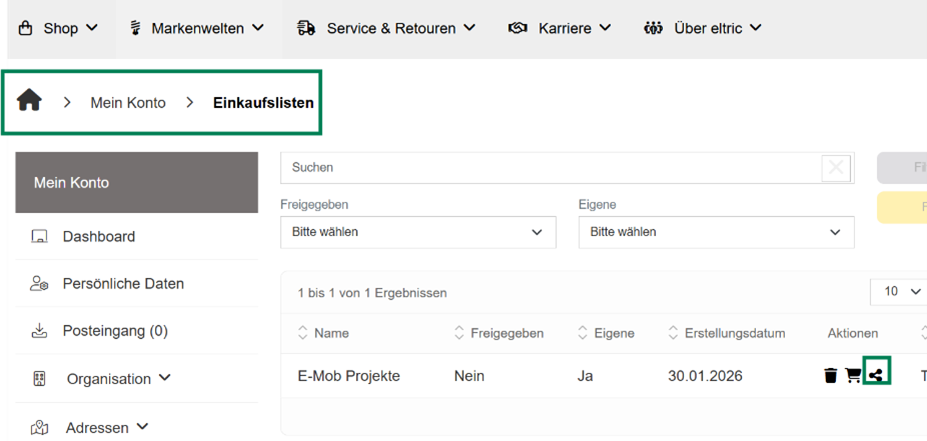Open the Markenwelten menu
Viewport: 927px width, 441px height.
(x=197, y=28)
